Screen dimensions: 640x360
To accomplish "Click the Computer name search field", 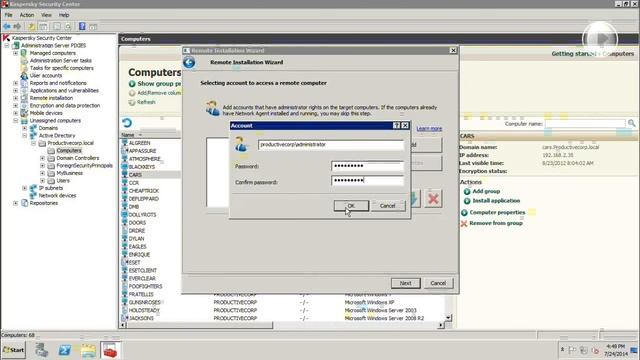I will coord(585,123).
